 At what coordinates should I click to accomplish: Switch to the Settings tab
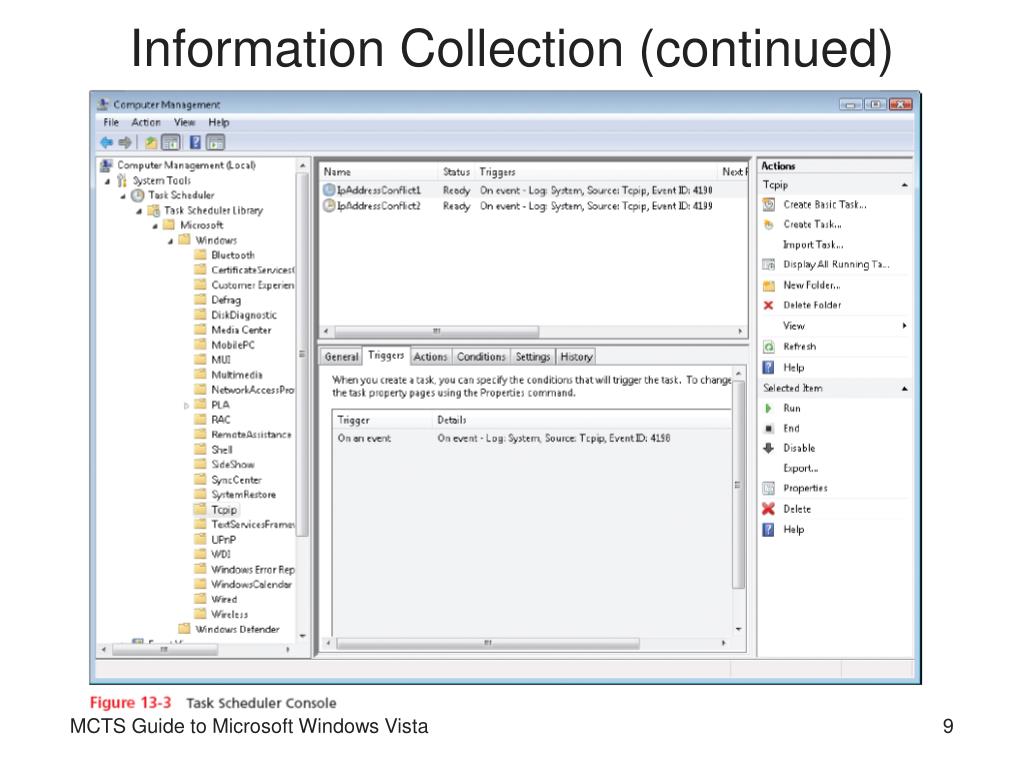533,357
